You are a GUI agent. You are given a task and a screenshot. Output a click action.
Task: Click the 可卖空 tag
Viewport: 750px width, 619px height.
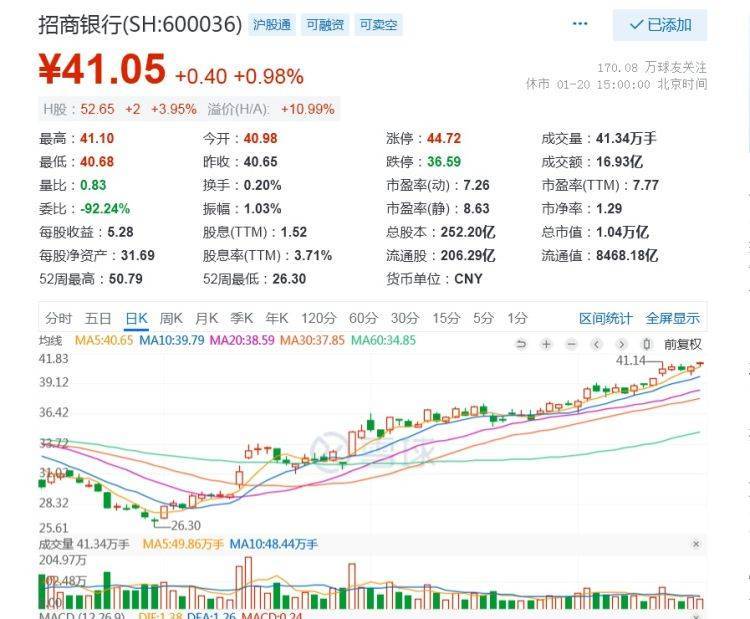click(x=378, y=24)
